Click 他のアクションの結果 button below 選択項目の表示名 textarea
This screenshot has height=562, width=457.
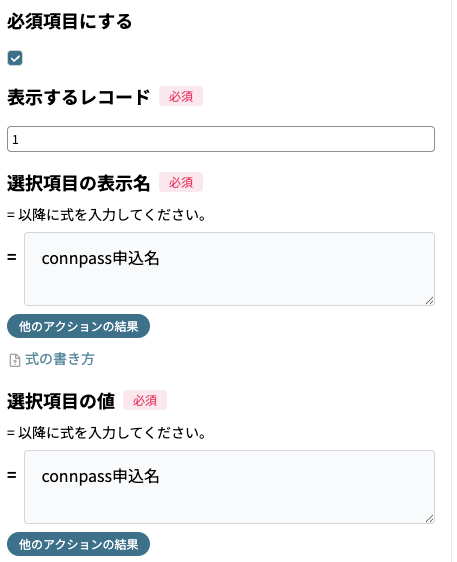78,326
